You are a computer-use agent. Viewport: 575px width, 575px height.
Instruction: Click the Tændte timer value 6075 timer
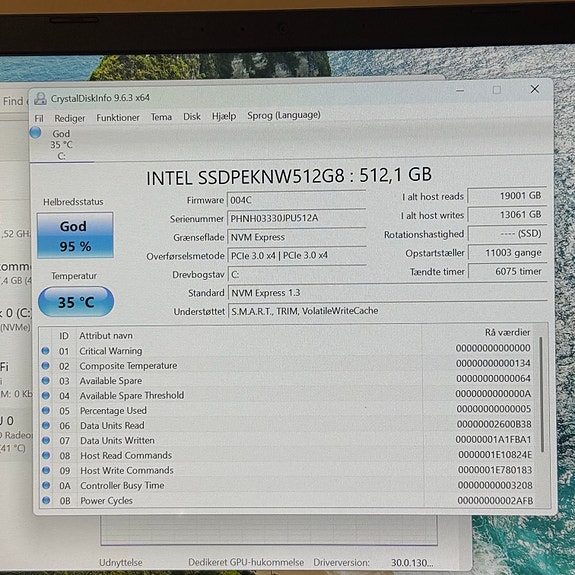point(508,271)
